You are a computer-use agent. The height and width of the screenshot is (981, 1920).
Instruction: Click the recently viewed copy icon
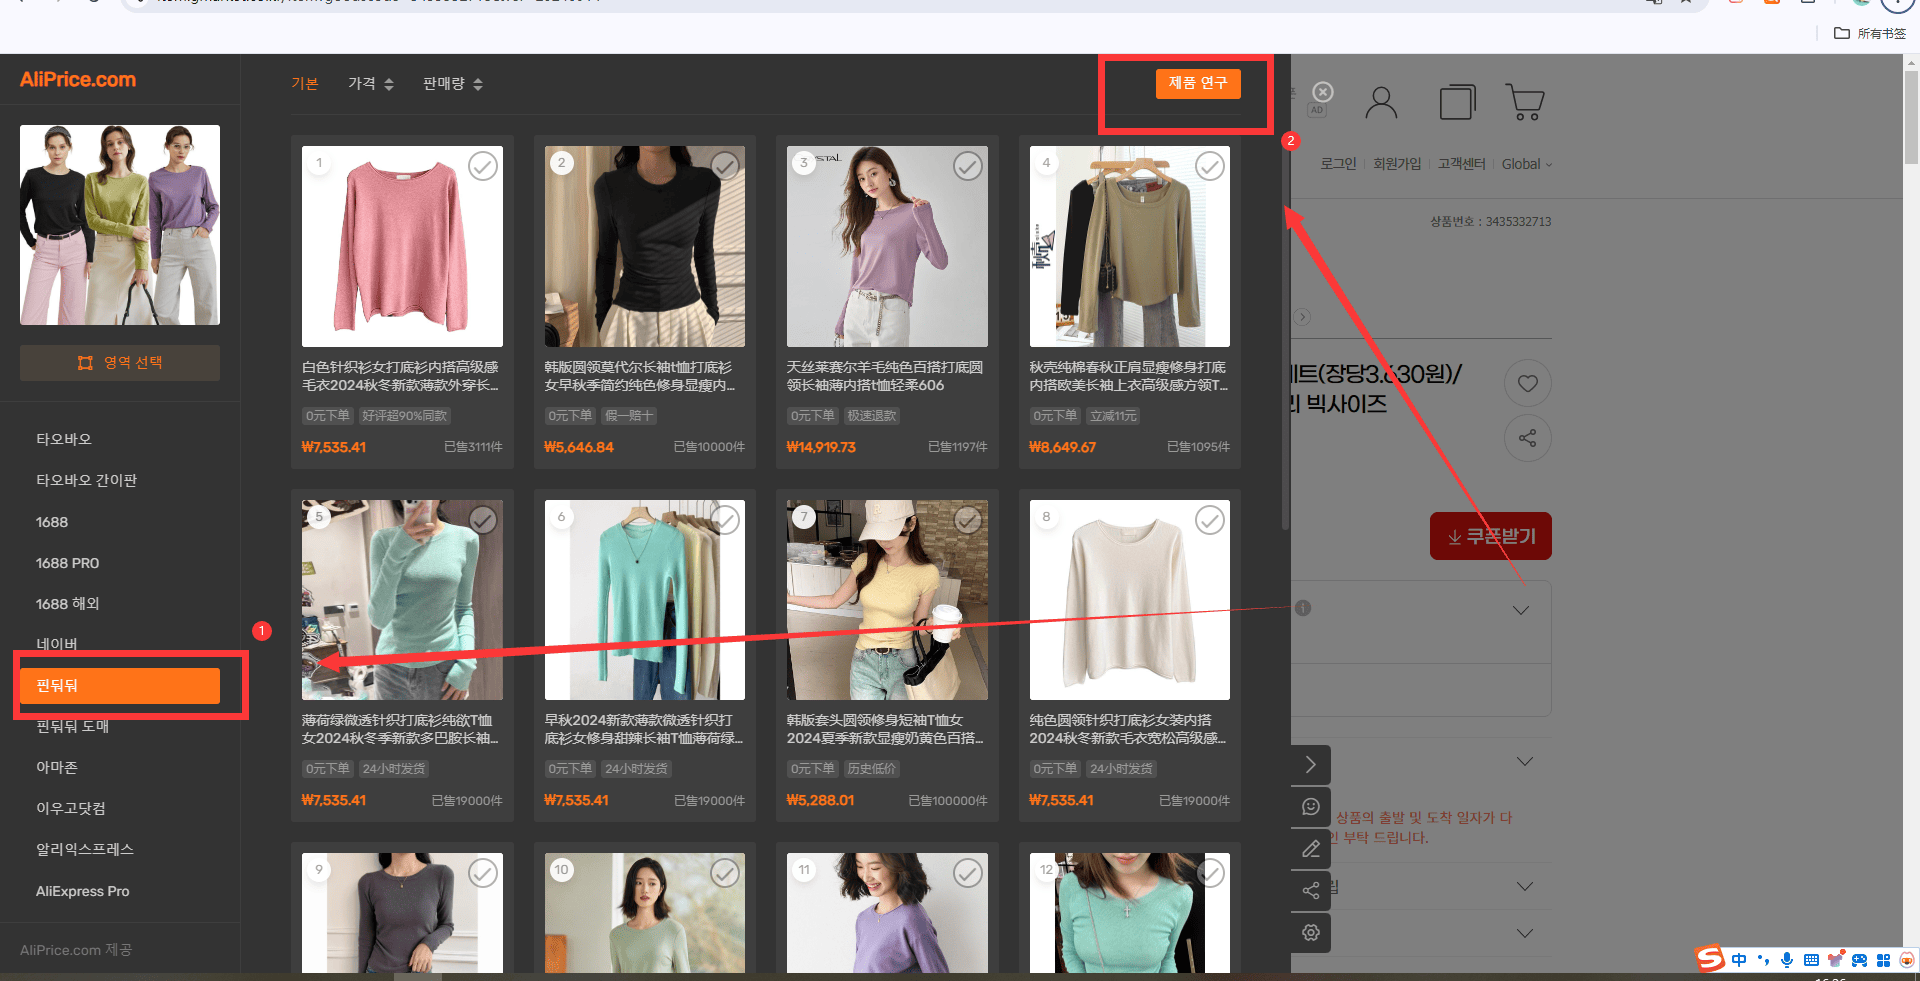[1457, 102]
